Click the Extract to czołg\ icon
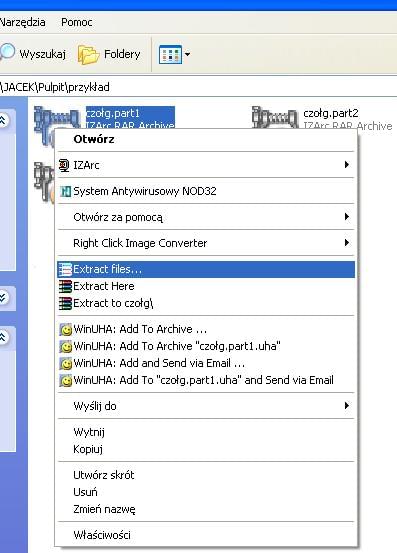Screen dimensions: 397x553 65,303
